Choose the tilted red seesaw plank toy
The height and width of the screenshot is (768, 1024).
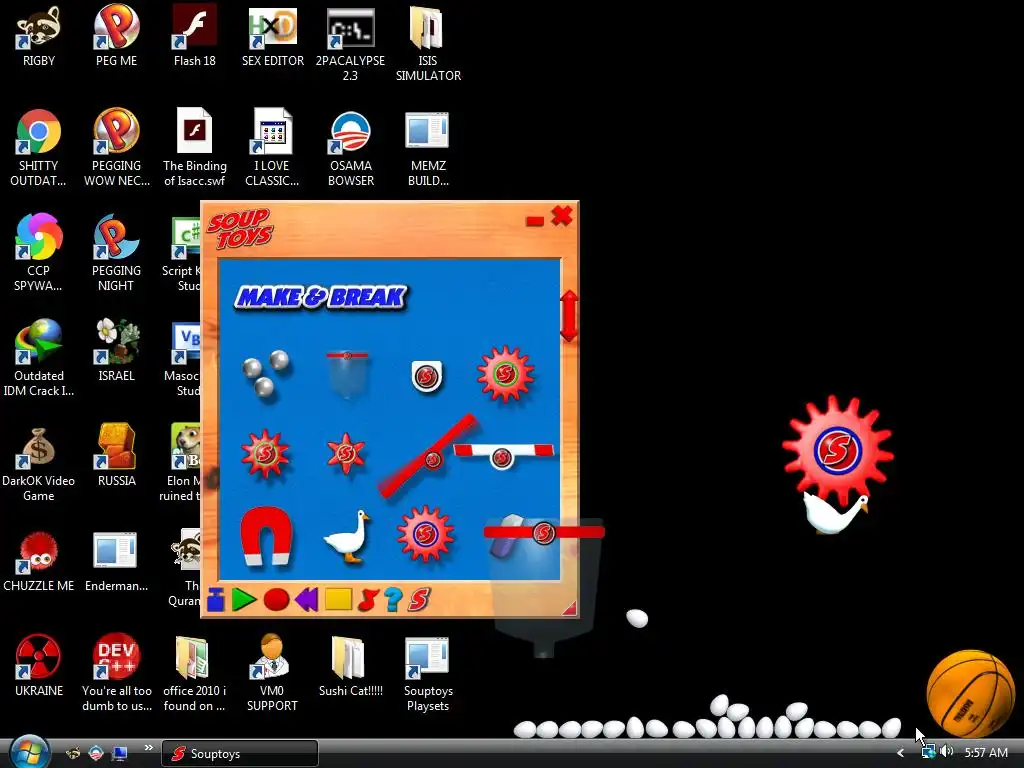pyautogui.click(x=428, y=456)
